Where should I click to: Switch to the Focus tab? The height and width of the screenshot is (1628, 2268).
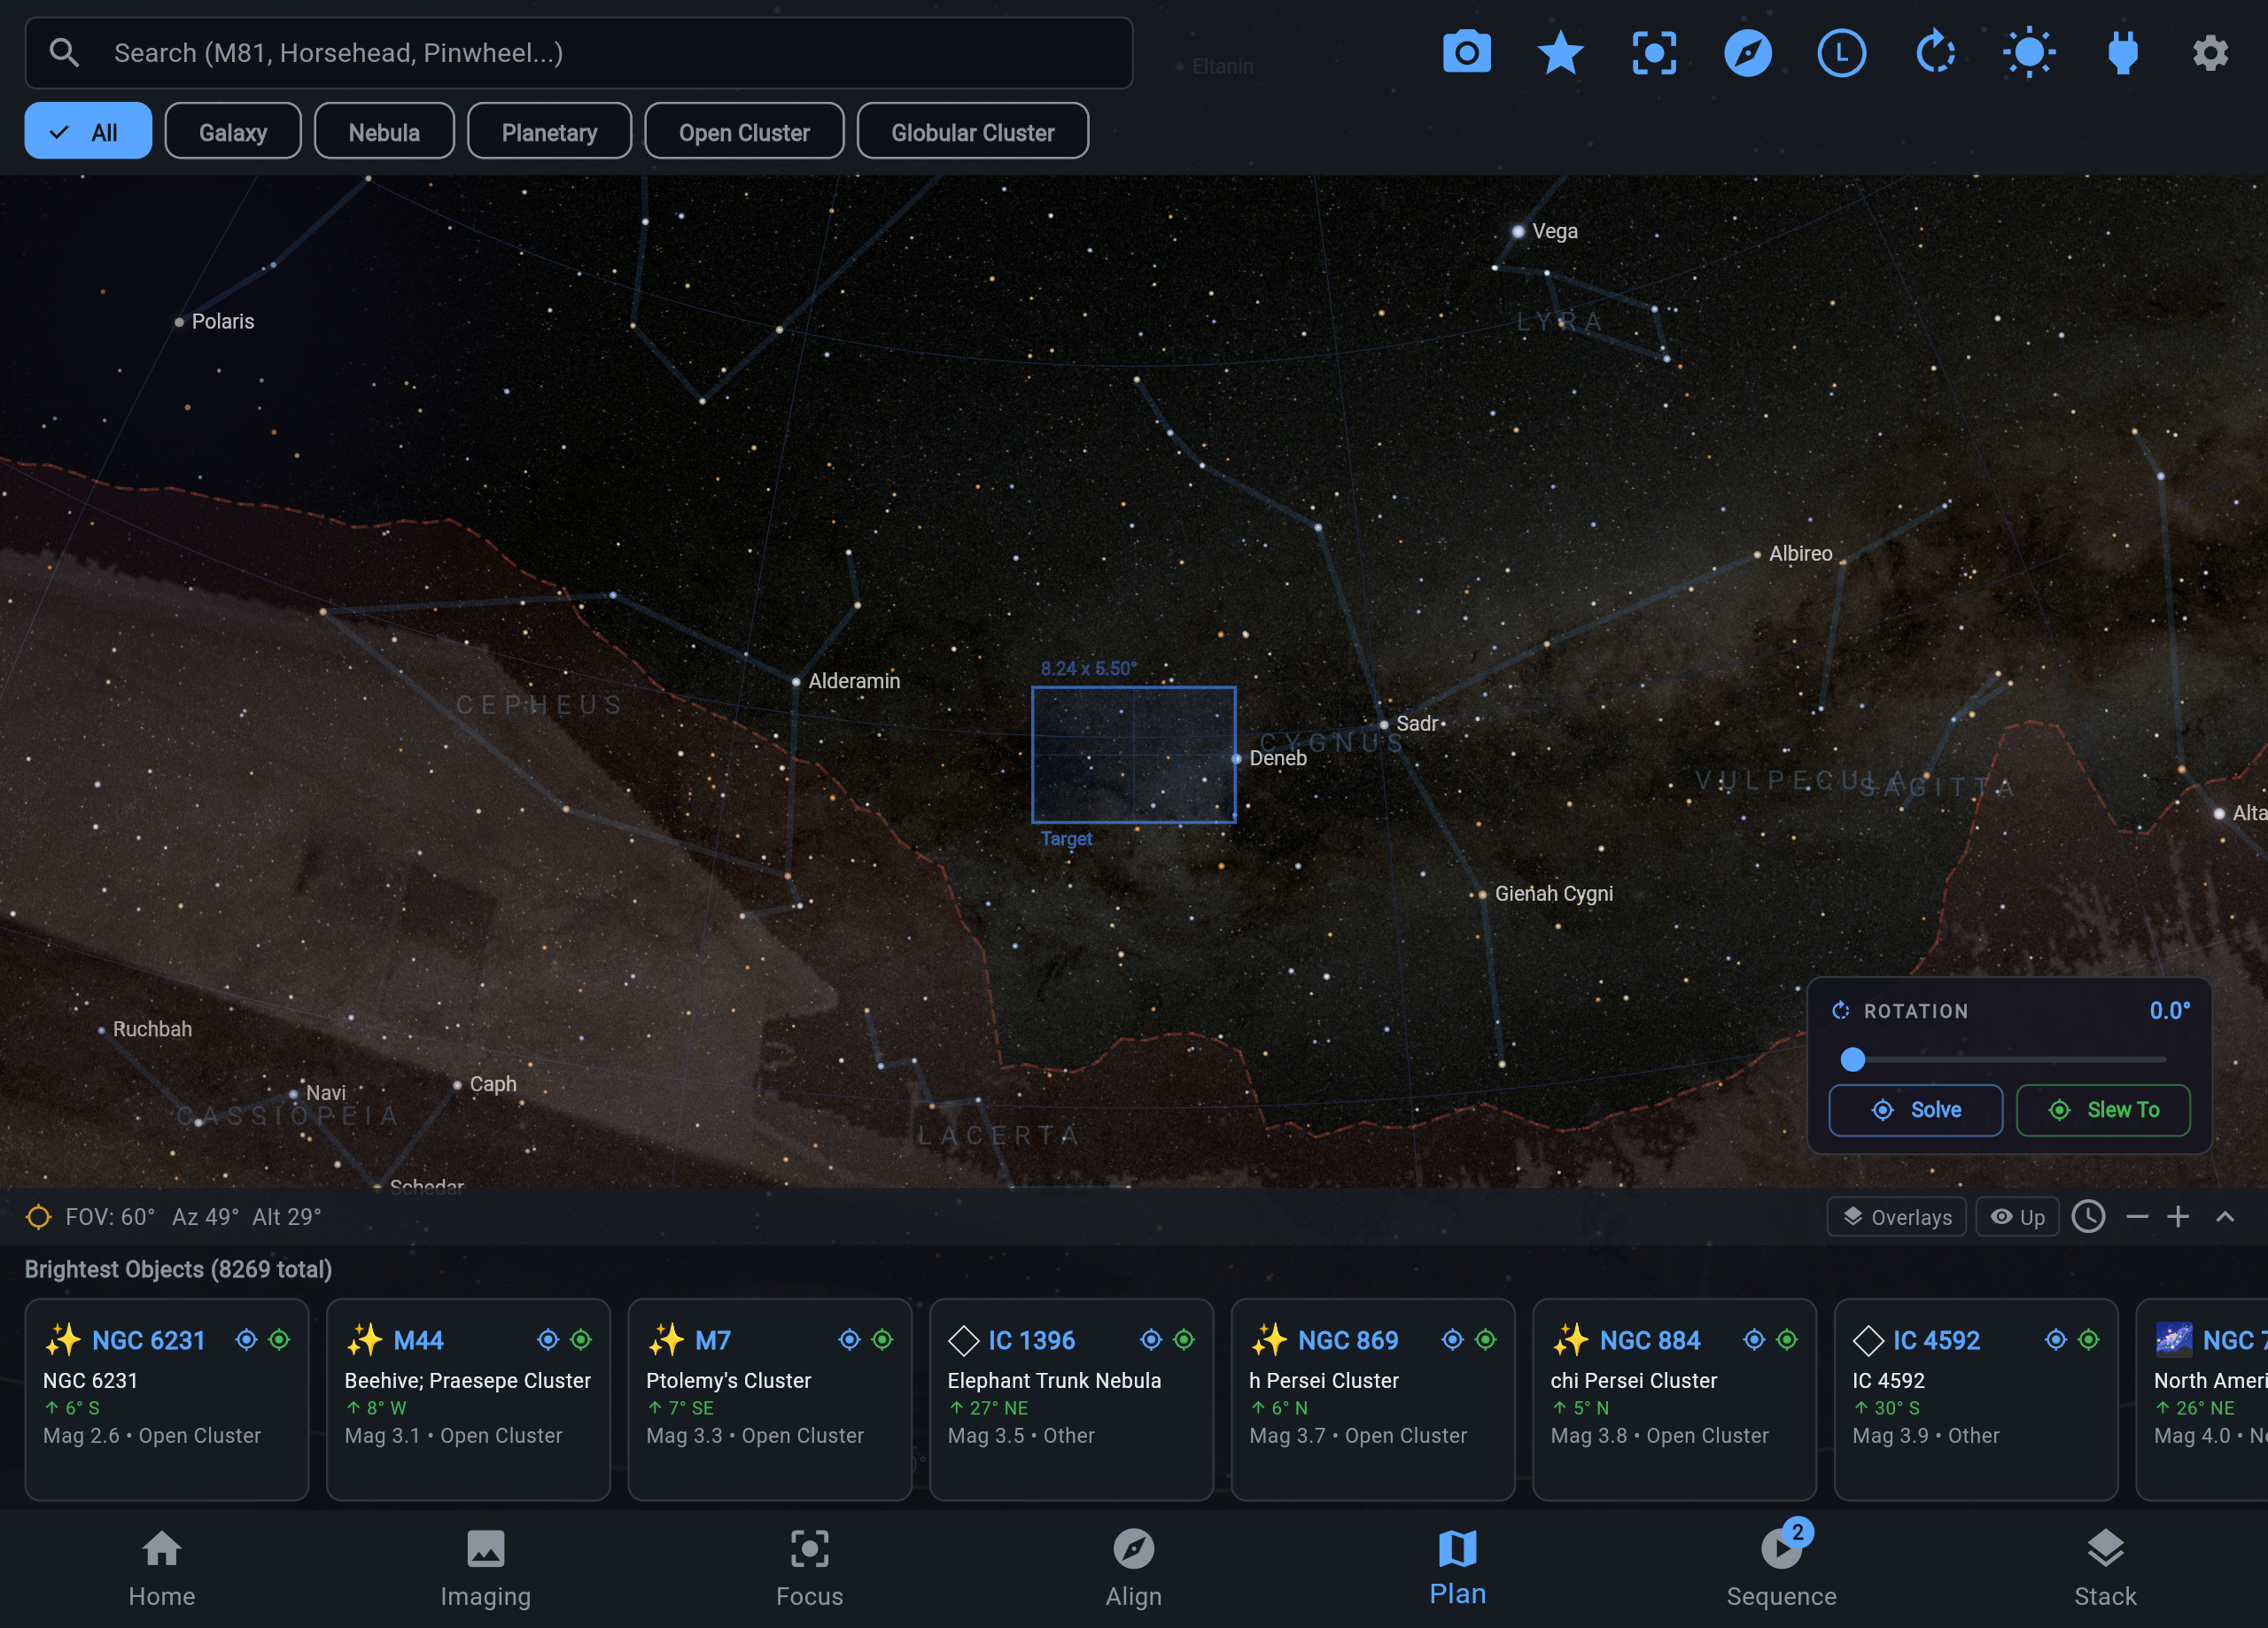(810, 1568)
